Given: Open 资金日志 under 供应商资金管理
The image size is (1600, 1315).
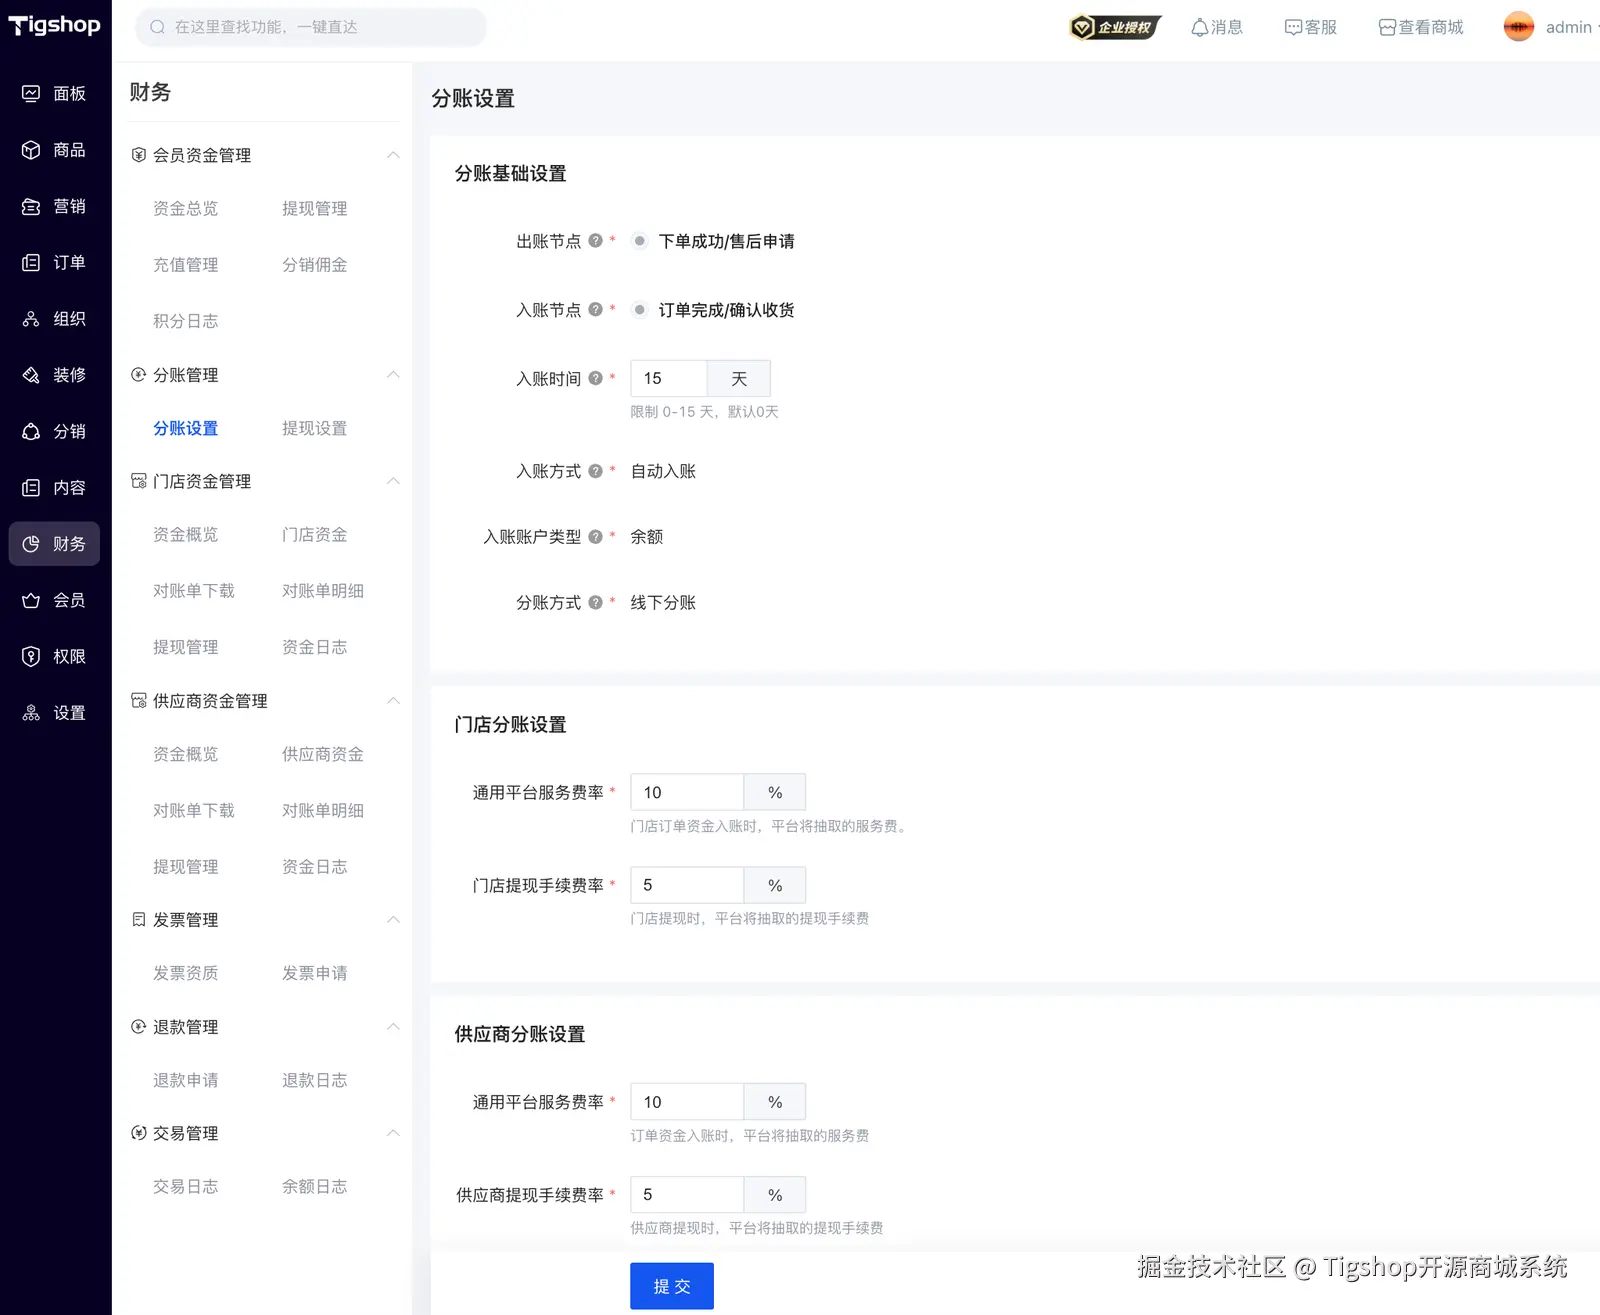Looking at the screenshot, I should point(314,867).
